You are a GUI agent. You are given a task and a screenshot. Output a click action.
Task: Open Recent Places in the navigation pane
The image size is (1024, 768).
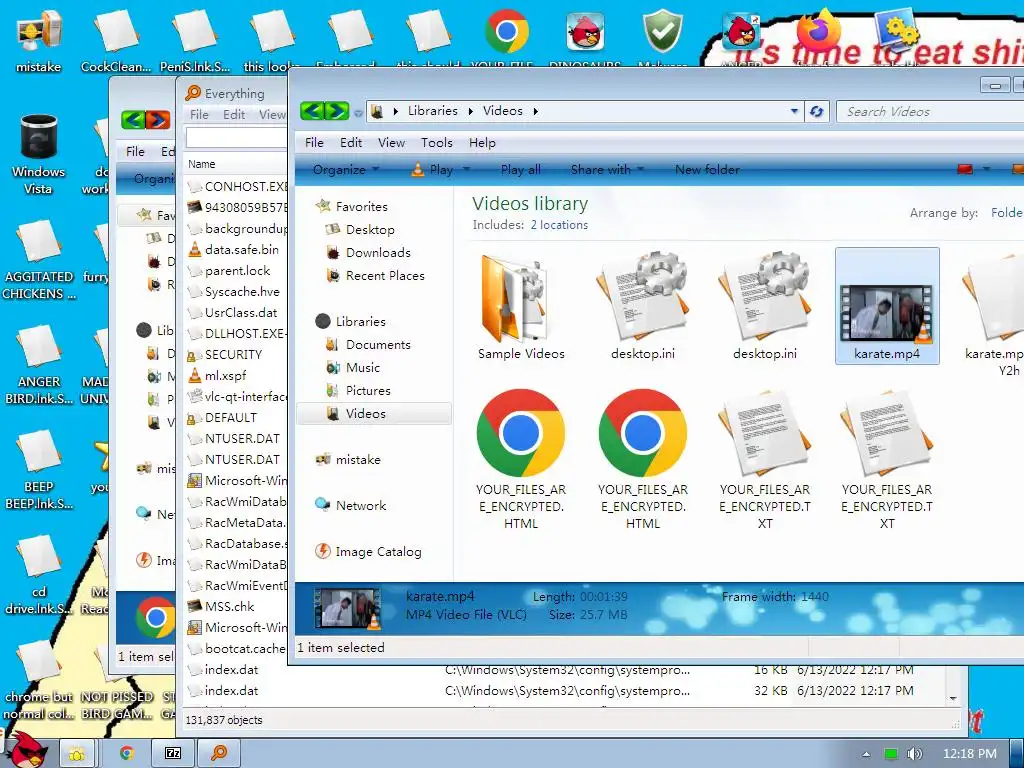coord(385,276)
